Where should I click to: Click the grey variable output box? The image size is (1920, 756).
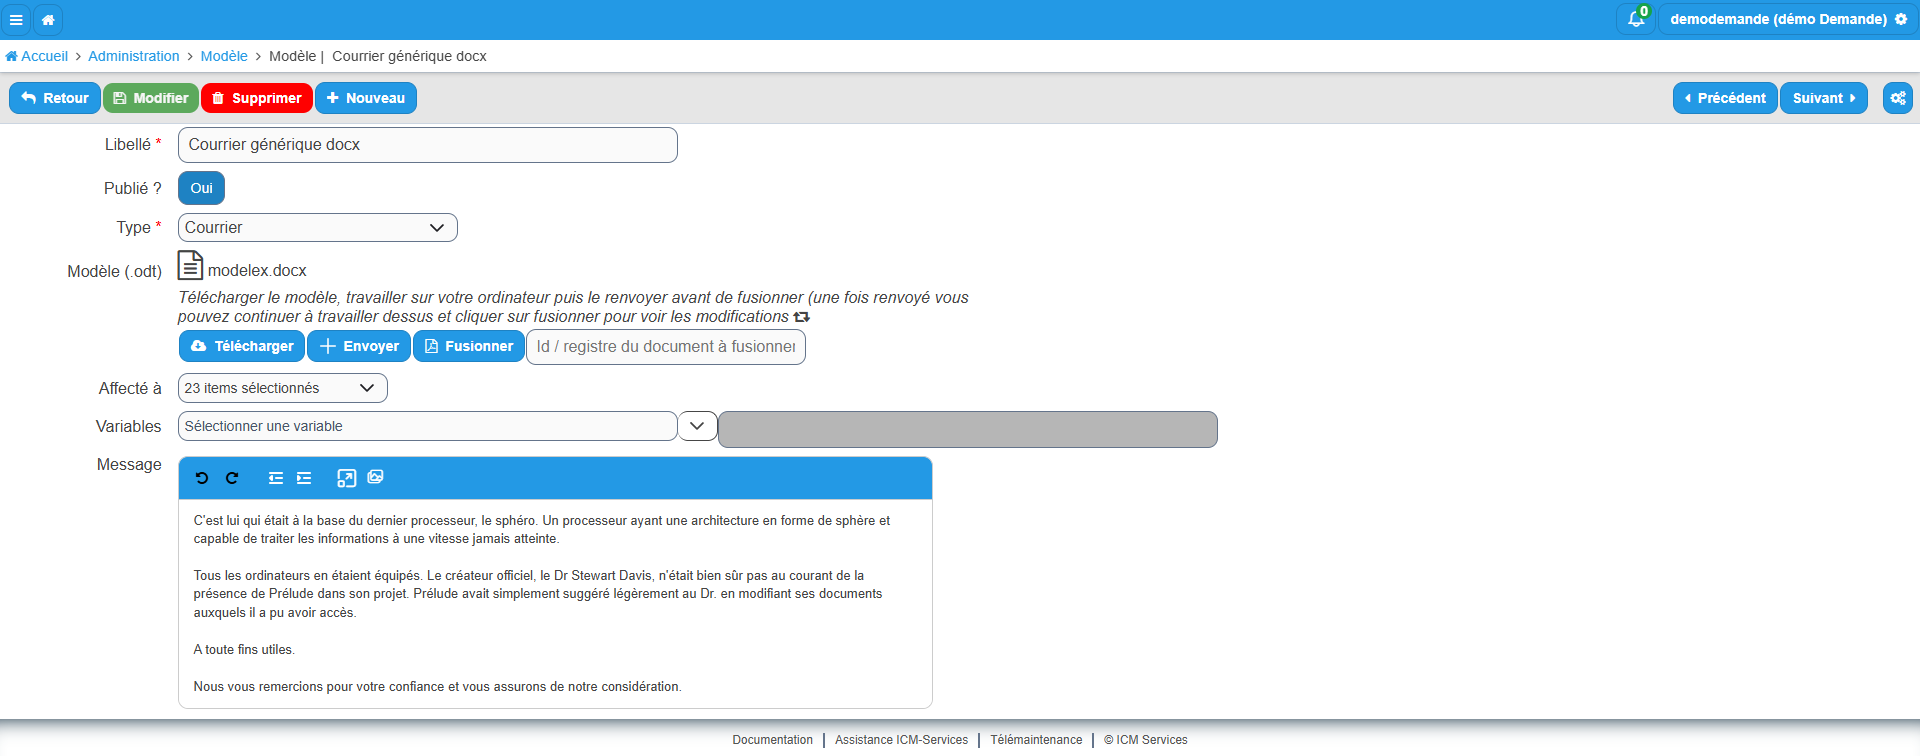(x=968, y=429)
